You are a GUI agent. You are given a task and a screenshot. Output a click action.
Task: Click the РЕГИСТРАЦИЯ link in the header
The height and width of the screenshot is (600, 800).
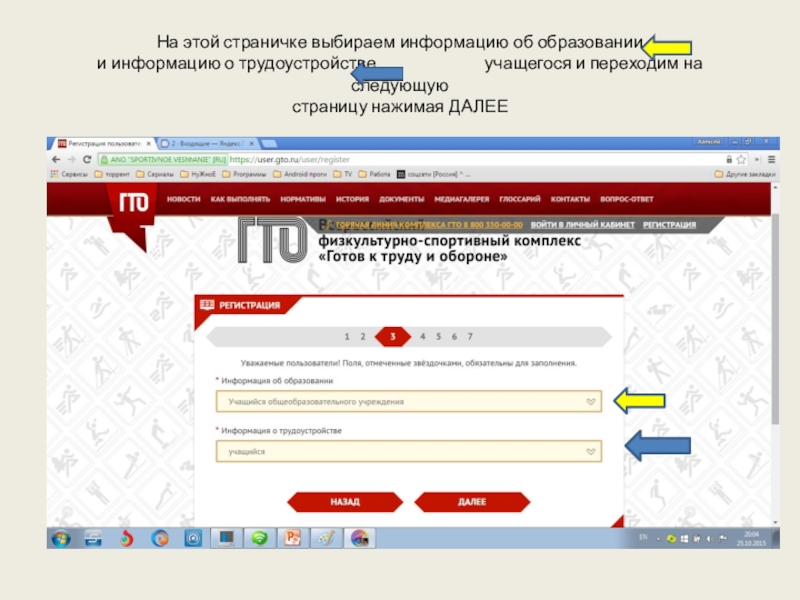click(x=669, y=224)
